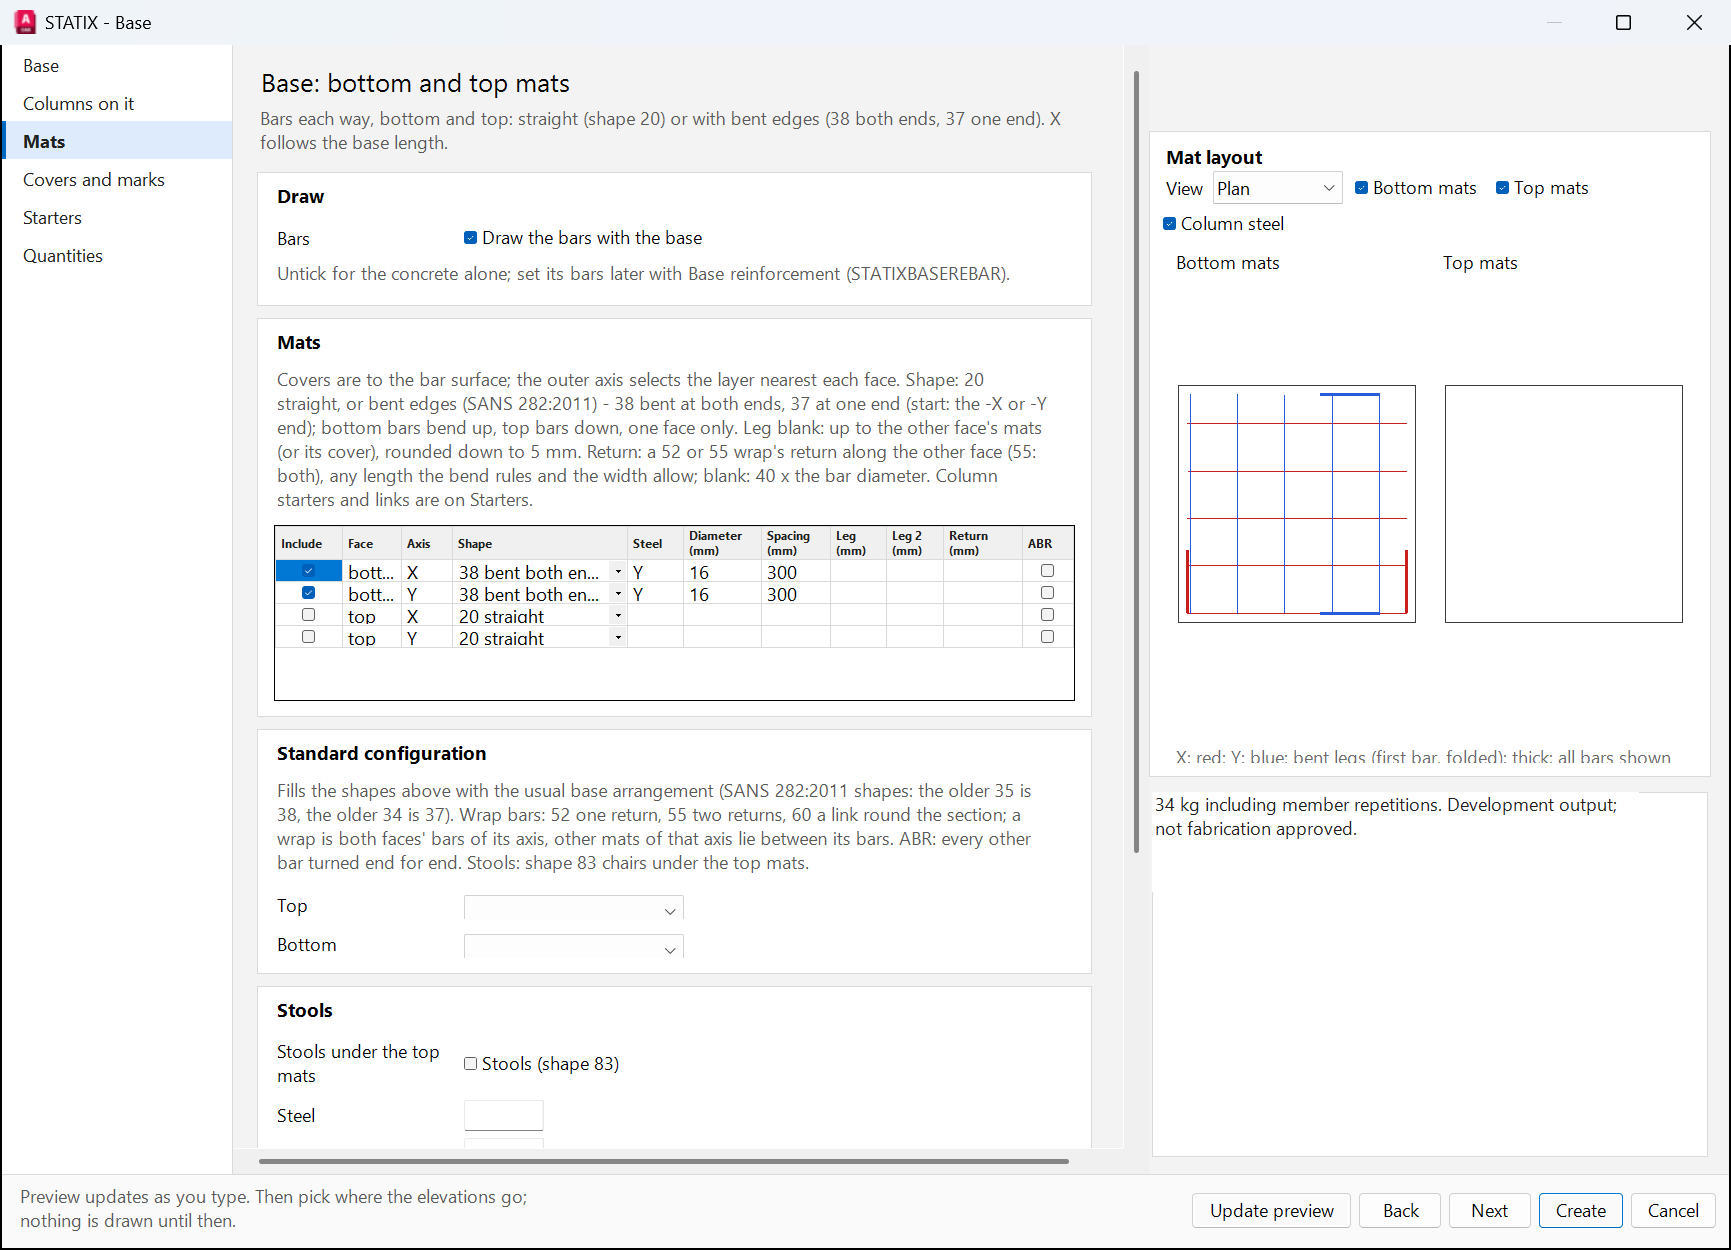Click Spacing 300 cell in bottom Y row
Screen dimensions: 1731x1250
[x=795, y=594]
